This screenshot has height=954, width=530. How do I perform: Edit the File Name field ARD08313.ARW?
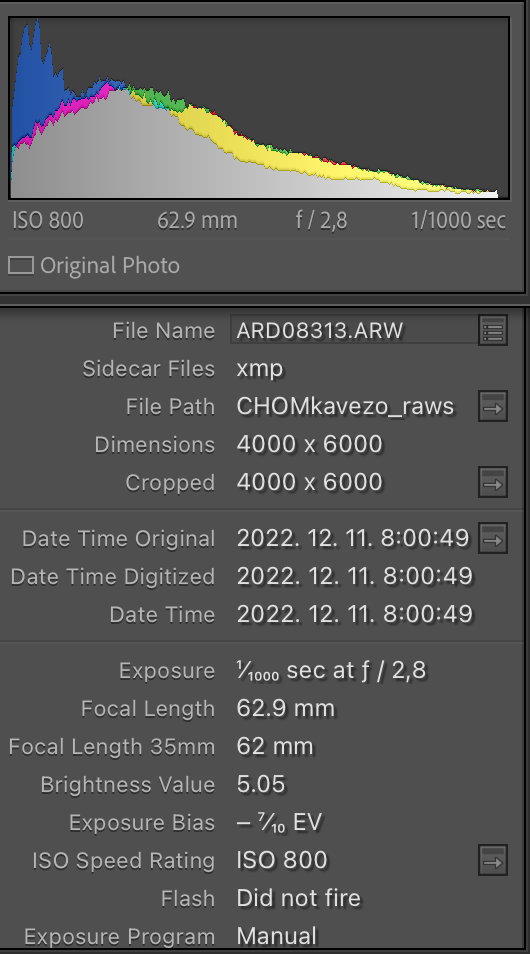point(354,331)
